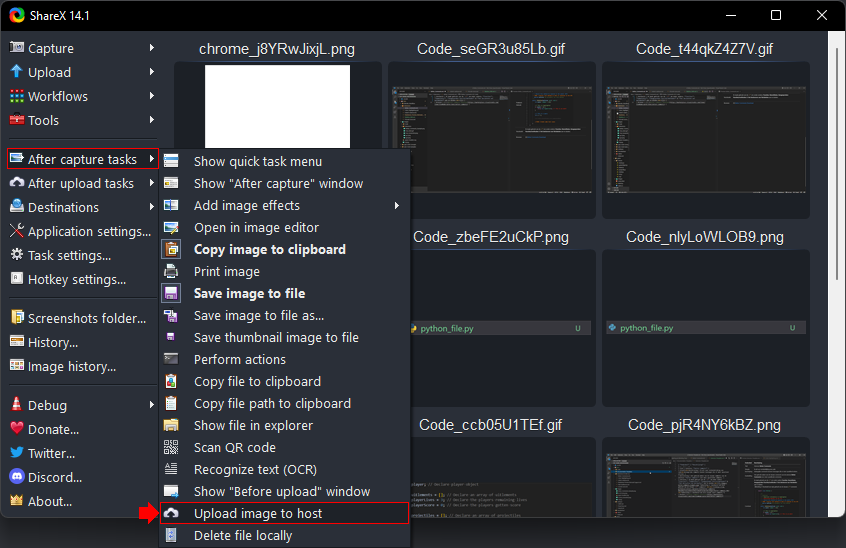Choose Open in image editor
The height and width of the screenshot is (548, 846).
pyautogui.click(x=256, y=227)
